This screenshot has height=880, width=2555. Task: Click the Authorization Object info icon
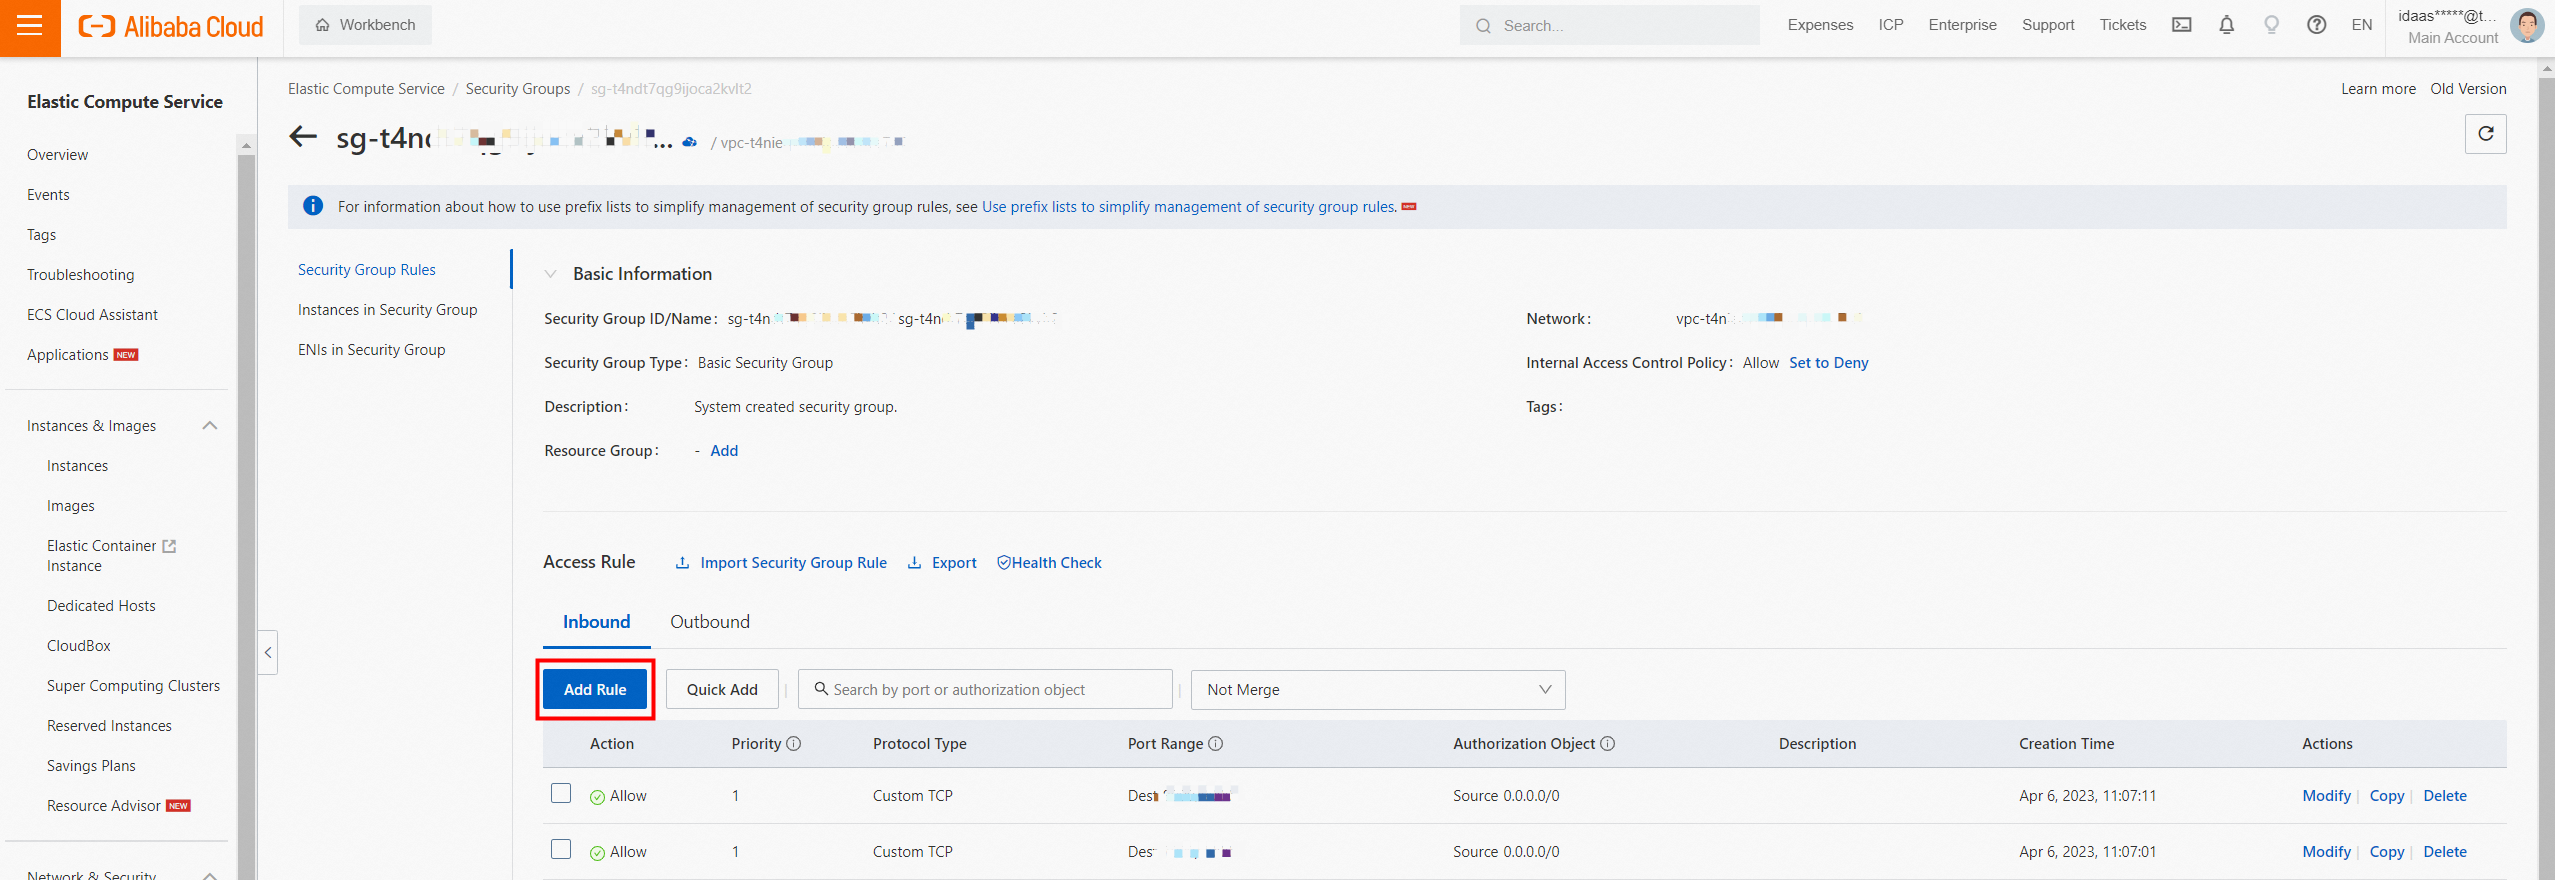[1608, 744]
